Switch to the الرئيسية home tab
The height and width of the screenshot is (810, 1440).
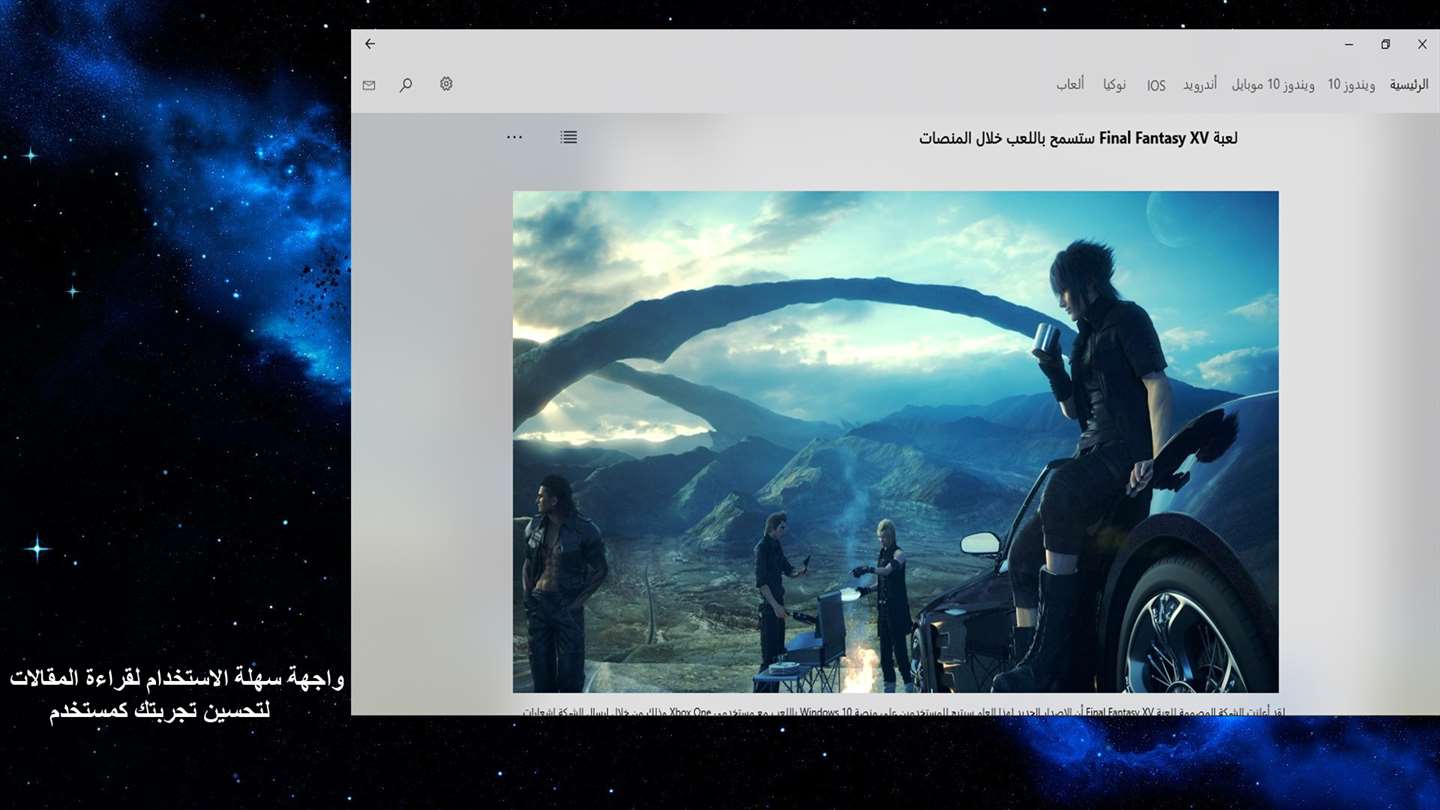(1409, 85)
